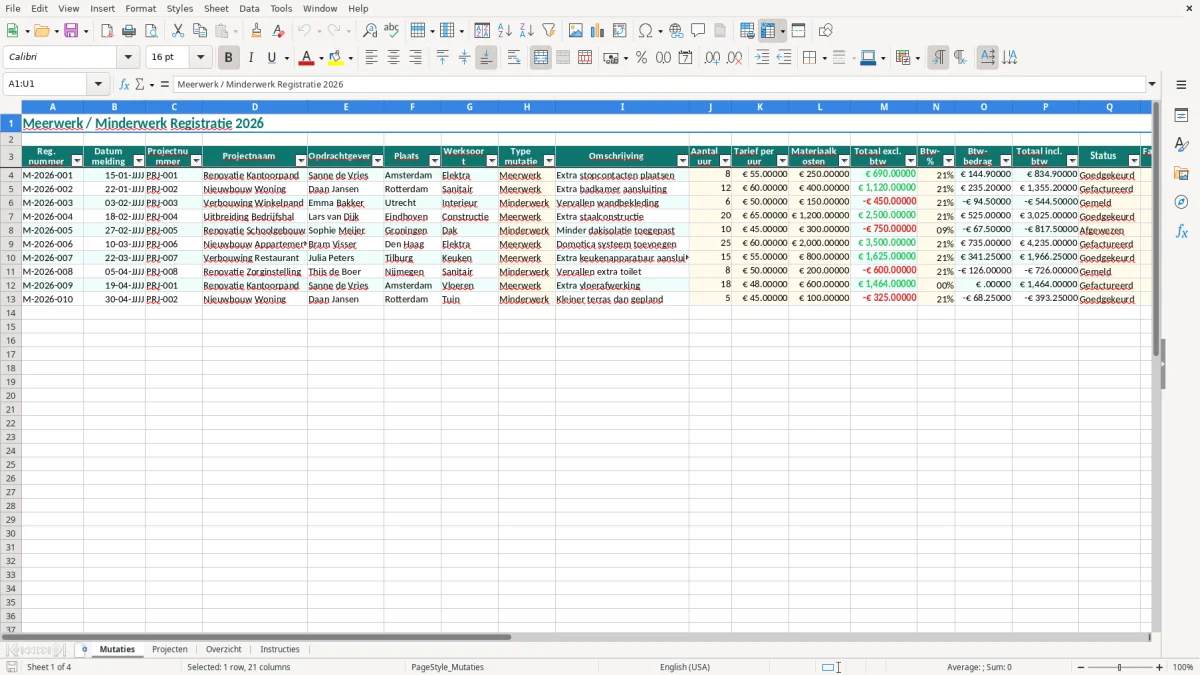Click PageStyle_Mutaties in status bar

click(447, 667)
